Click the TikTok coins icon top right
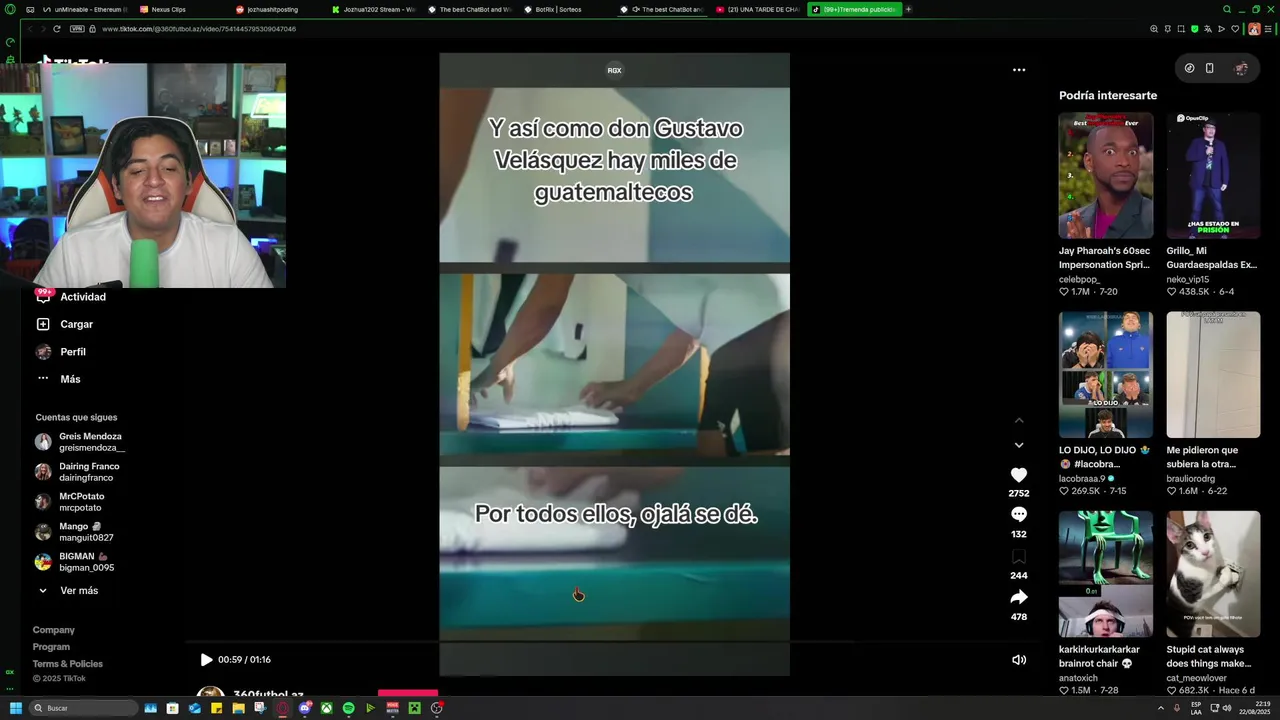 pos(1189,68)
